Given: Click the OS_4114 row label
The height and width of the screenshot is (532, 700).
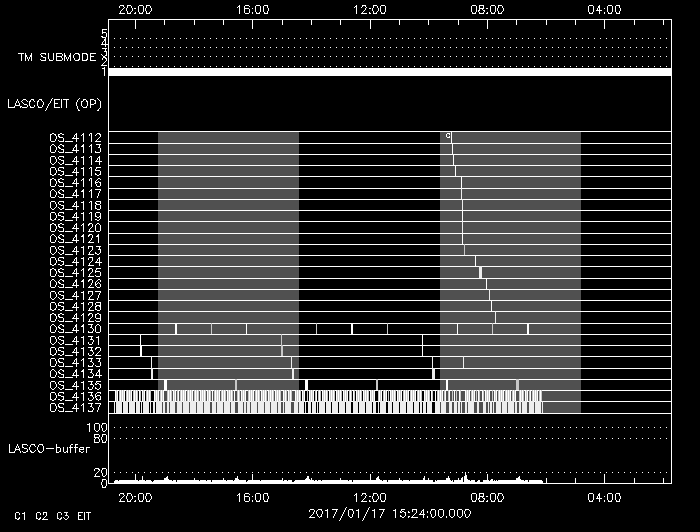Looking at the screenshot, I should 75,160.
